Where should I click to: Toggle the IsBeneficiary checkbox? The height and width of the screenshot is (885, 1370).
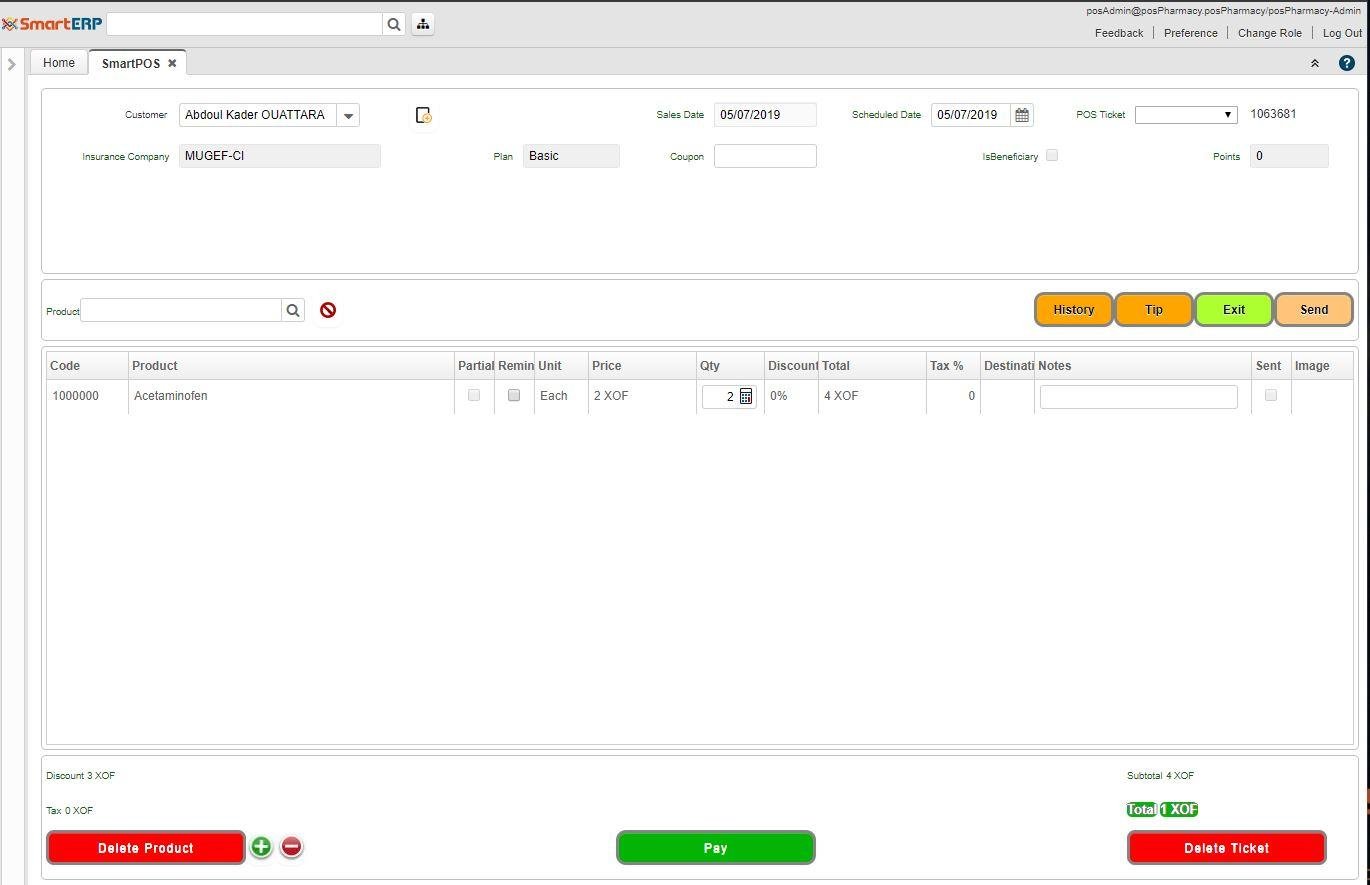[x=1052, y=155]
